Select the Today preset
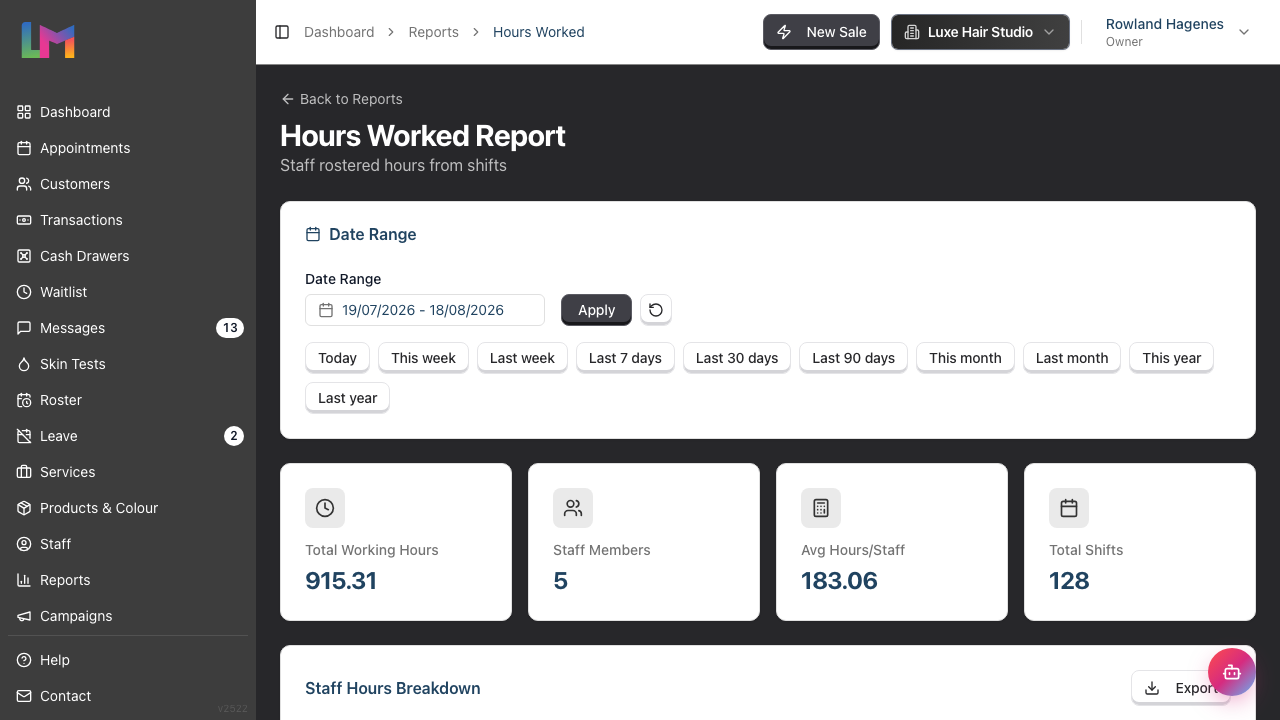1280x720 pixels. pyautogui.click(x=337, y=358)
